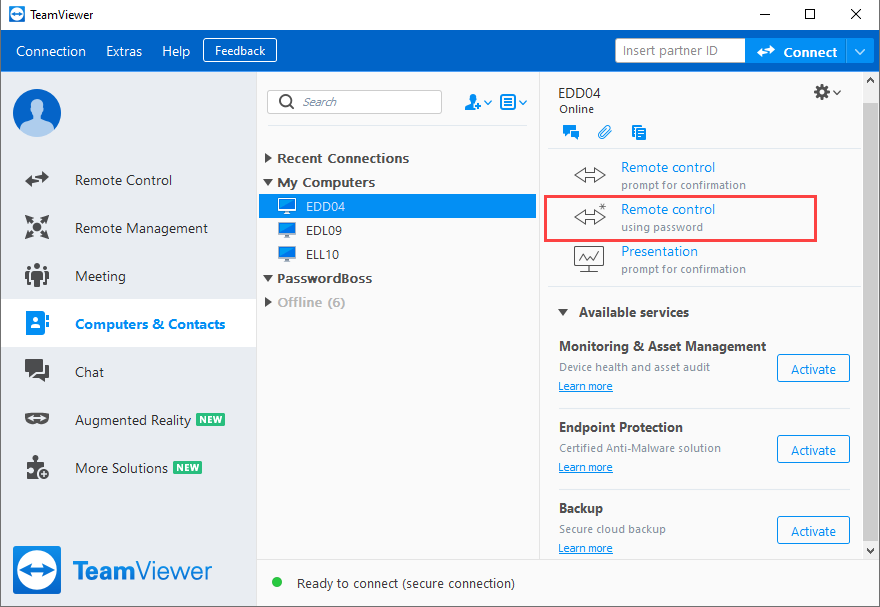Open the add contact dropdown

(478, 102)
